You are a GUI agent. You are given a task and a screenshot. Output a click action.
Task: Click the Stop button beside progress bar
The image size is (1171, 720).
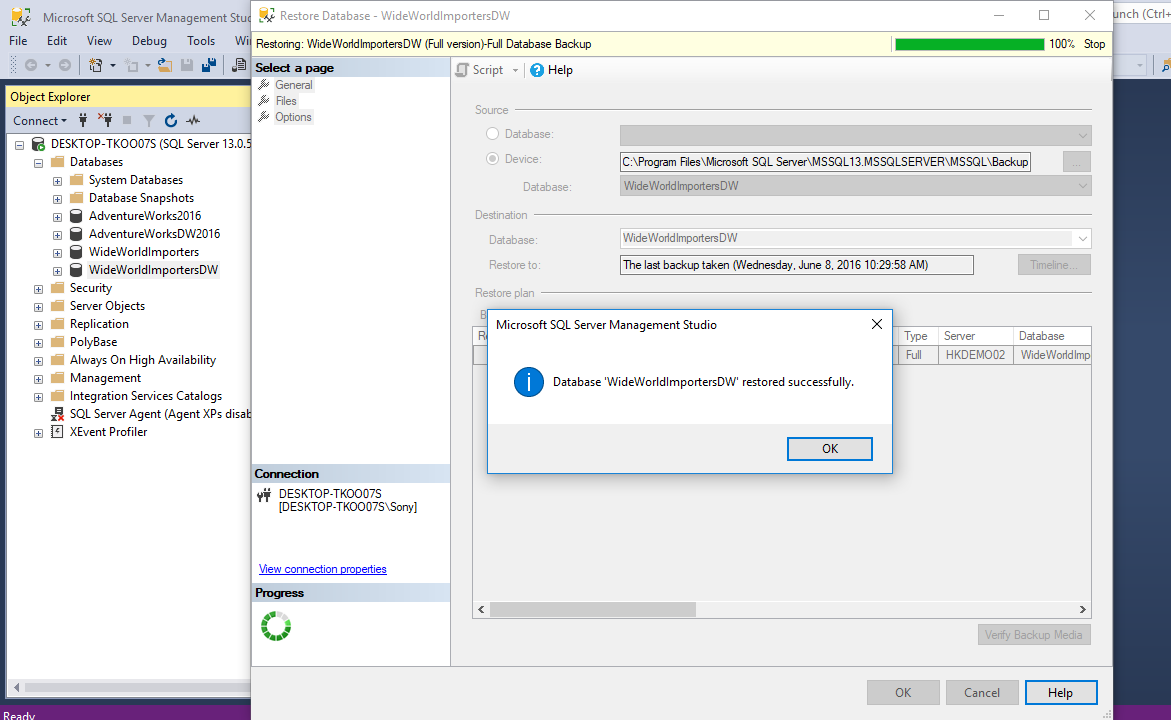1094,44
